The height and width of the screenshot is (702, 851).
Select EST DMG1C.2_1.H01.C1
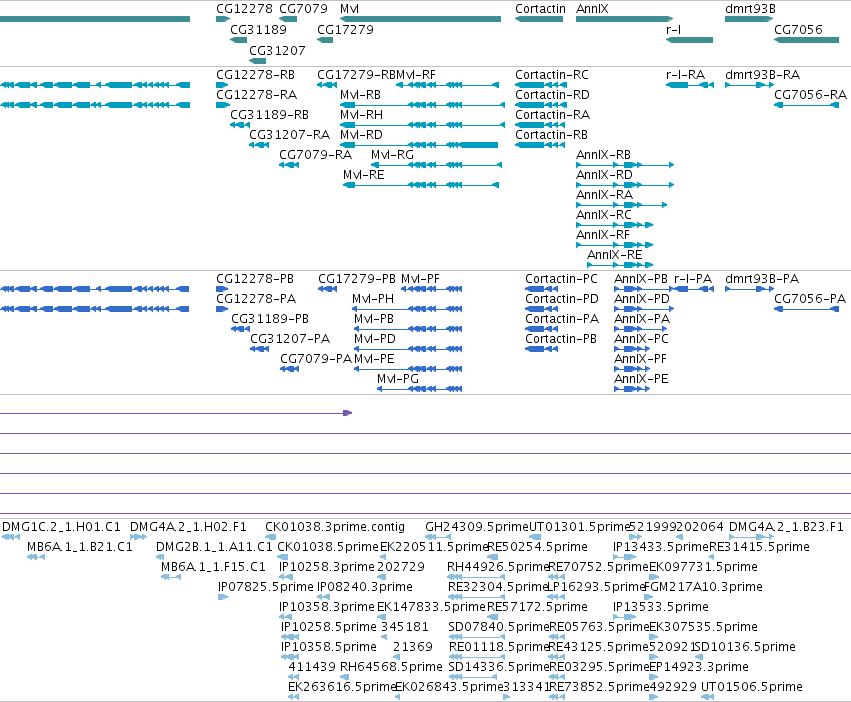tap(11, 537)
